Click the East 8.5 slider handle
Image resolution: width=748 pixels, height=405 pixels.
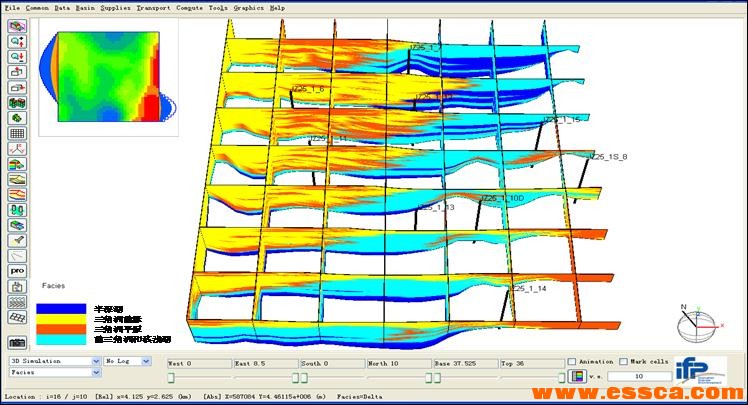click(x=297, y=378)
